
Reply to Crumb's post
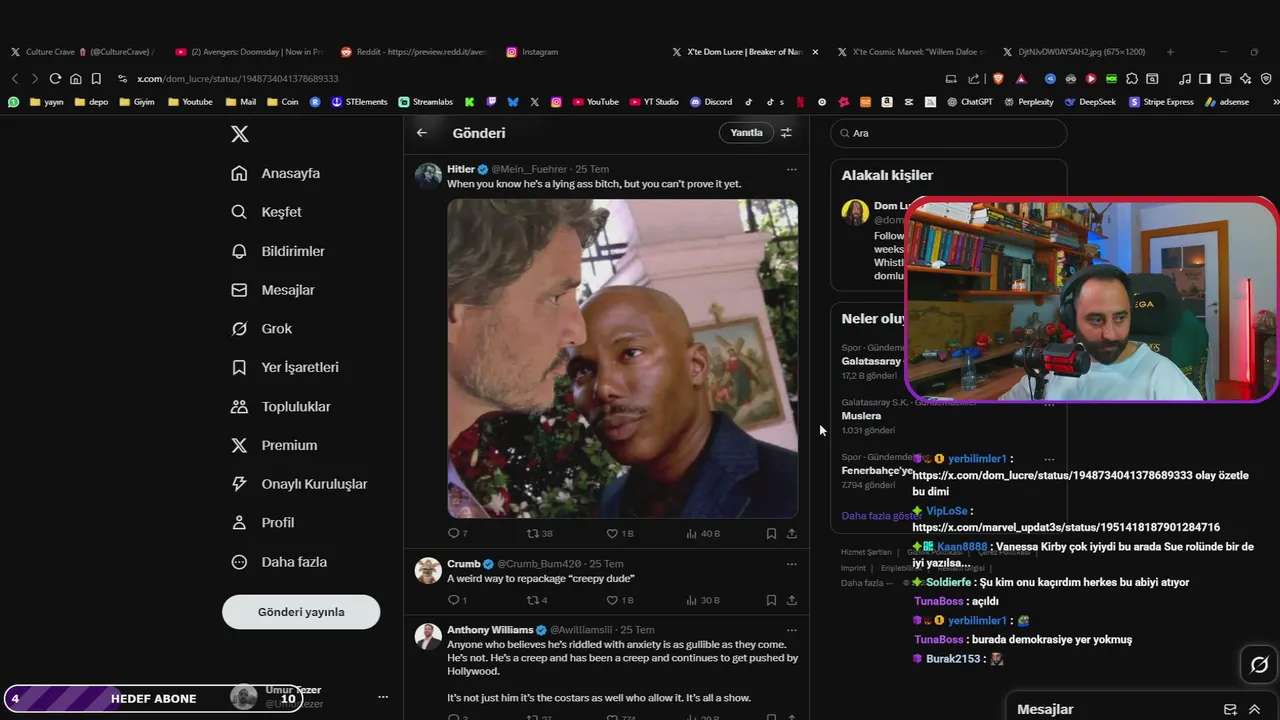tap(457, 600)
